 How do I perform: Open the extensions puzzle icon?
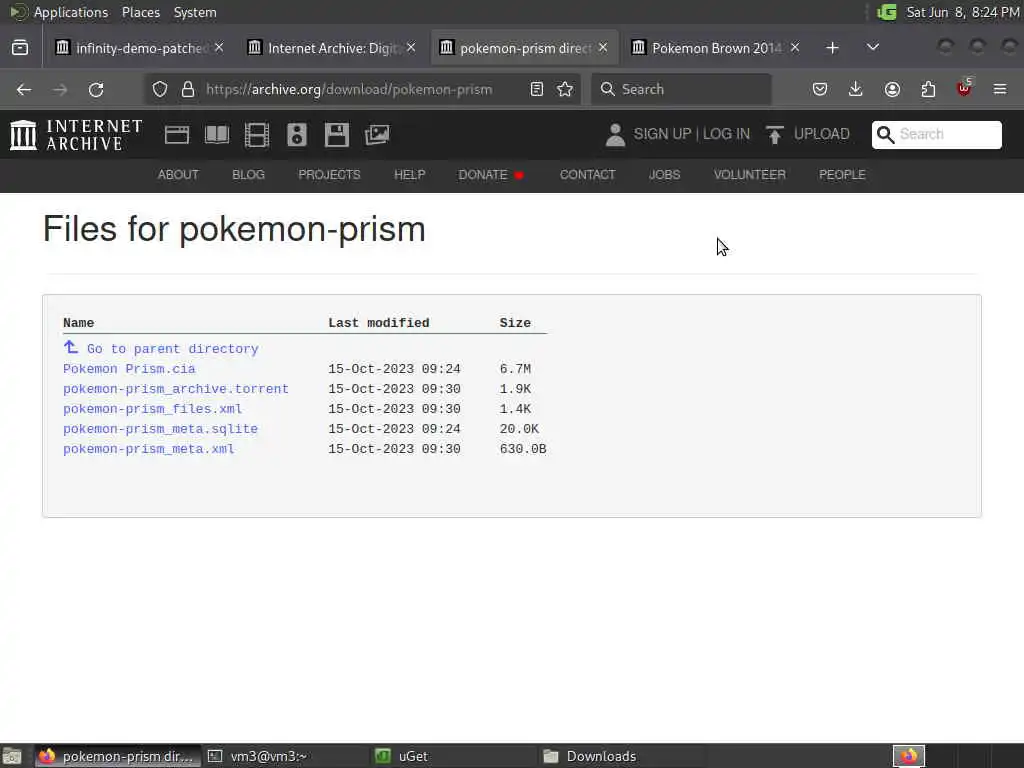click(x=928, y=89)
